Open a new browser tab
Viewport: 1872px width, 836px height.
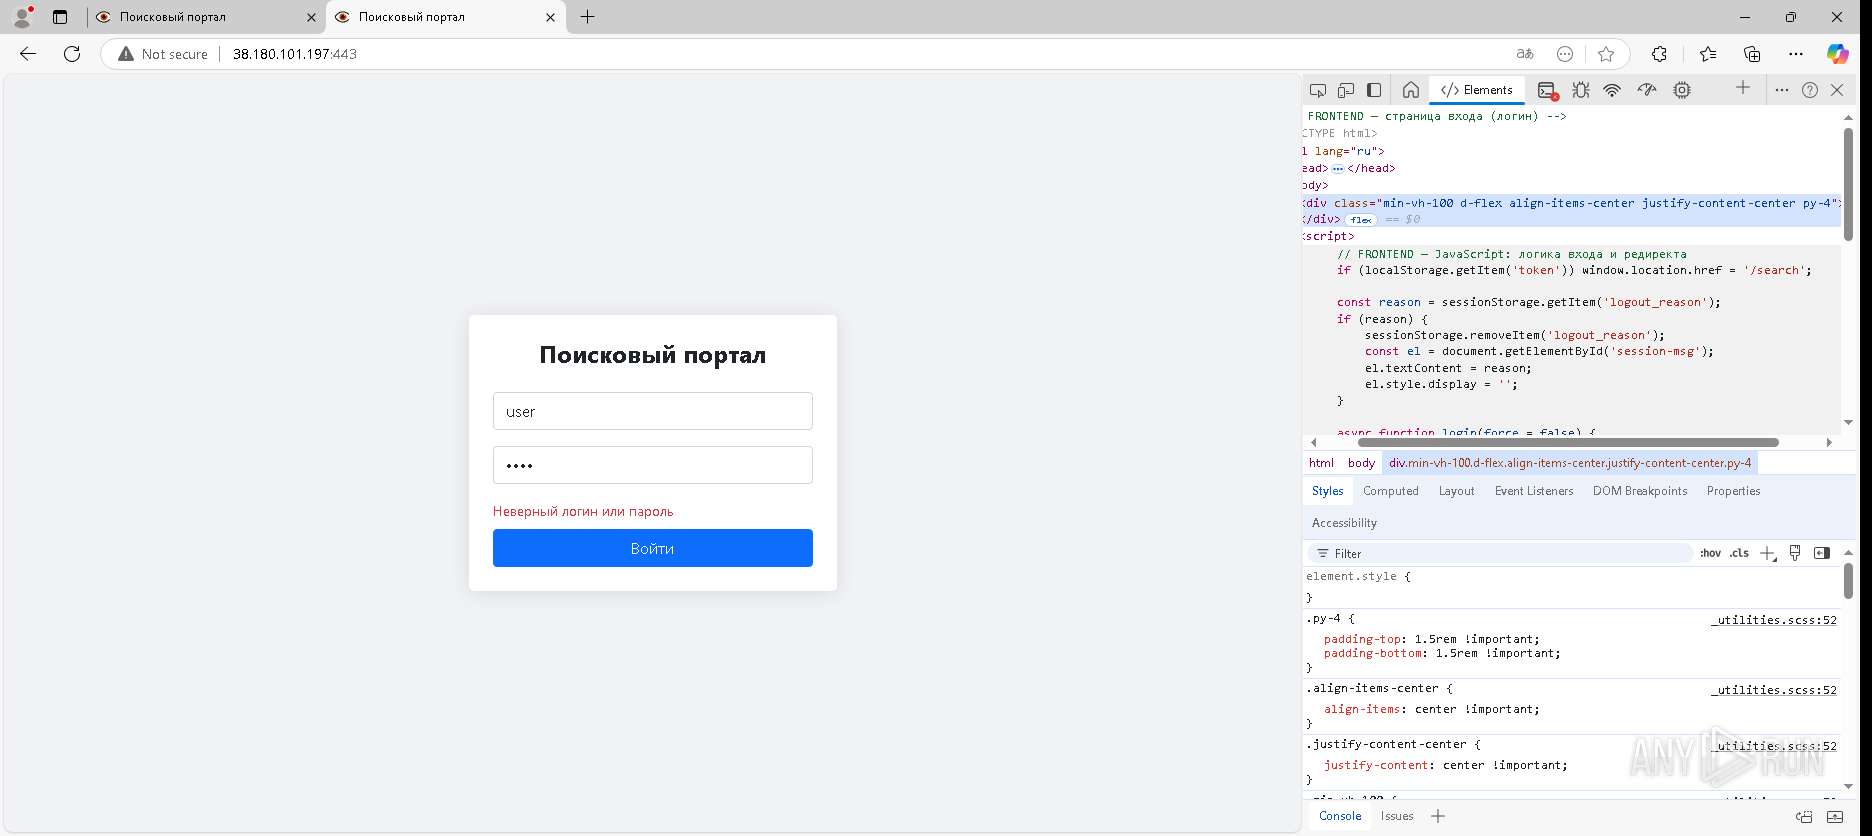pos(588,17)
